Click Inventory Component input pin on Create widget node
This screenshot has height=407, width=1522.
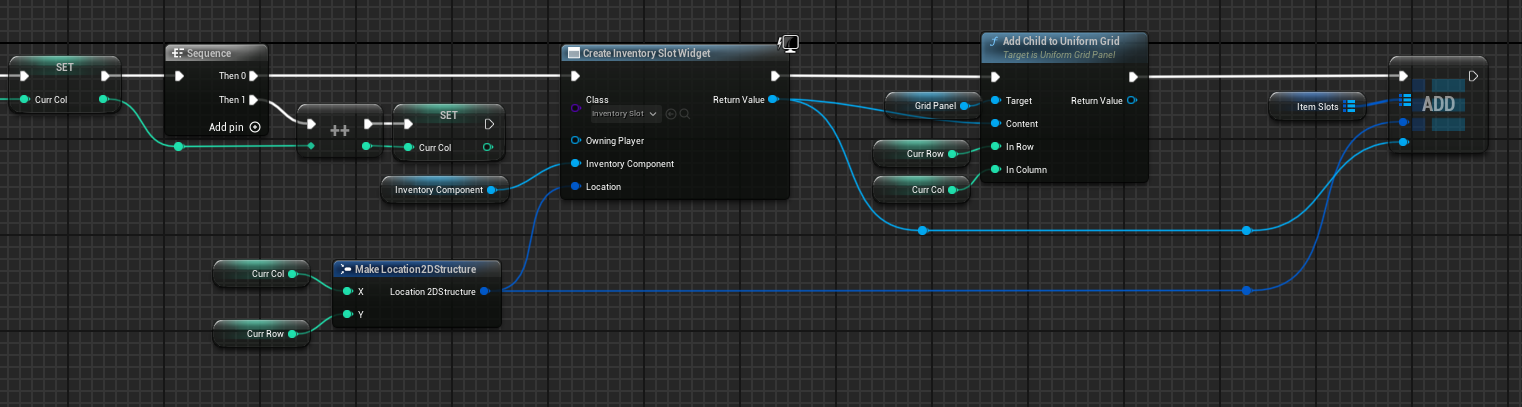tap(575, 164)
